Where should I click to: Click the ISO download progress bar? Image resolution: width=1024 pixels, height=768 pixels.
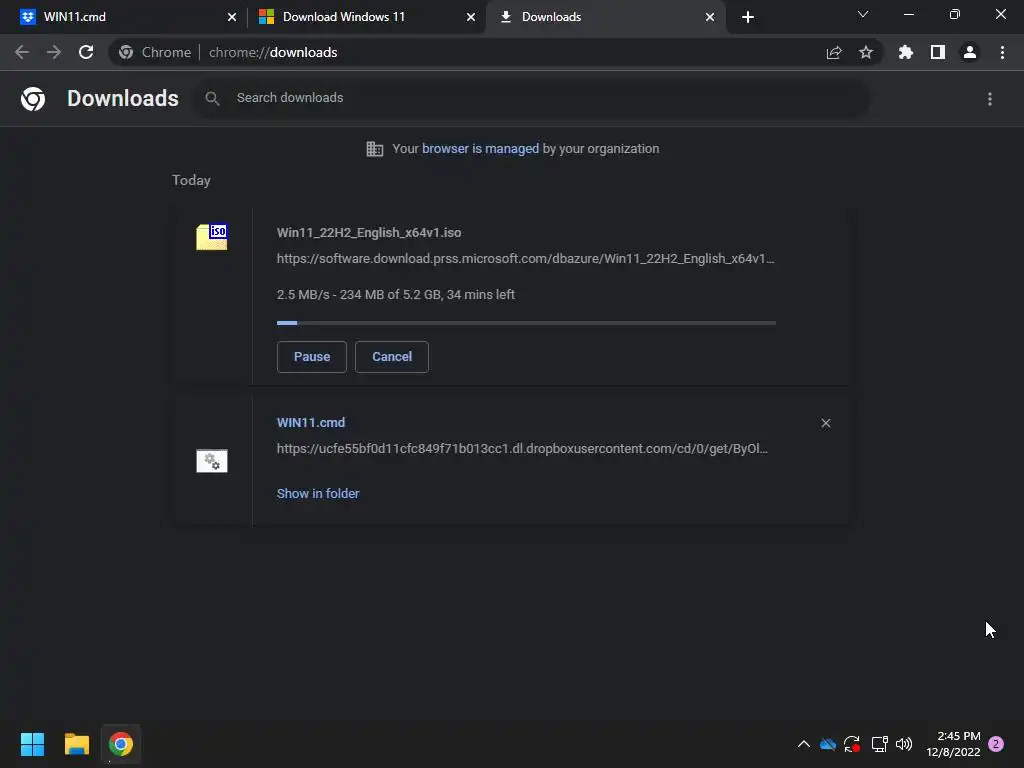(x=526, y=323)
